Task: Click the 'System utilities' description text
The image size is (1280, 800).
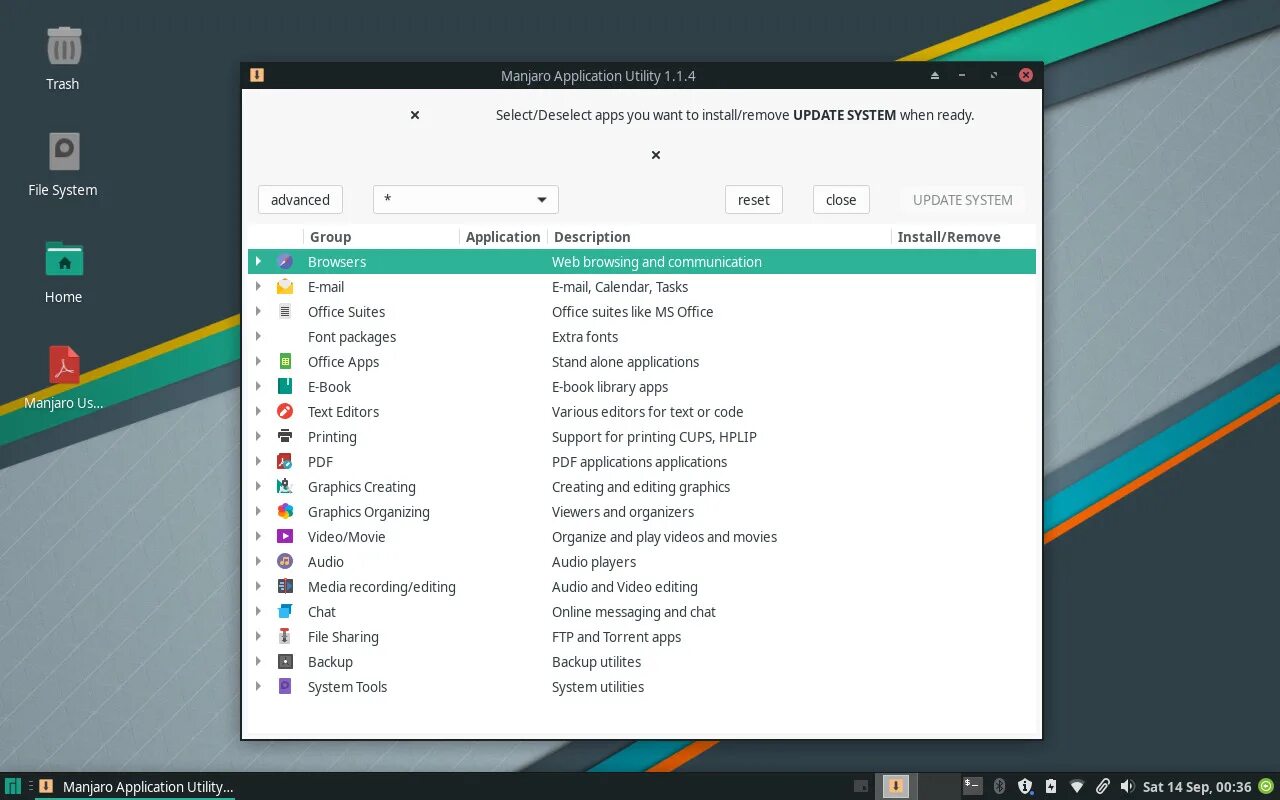Action: coord(598,687)
